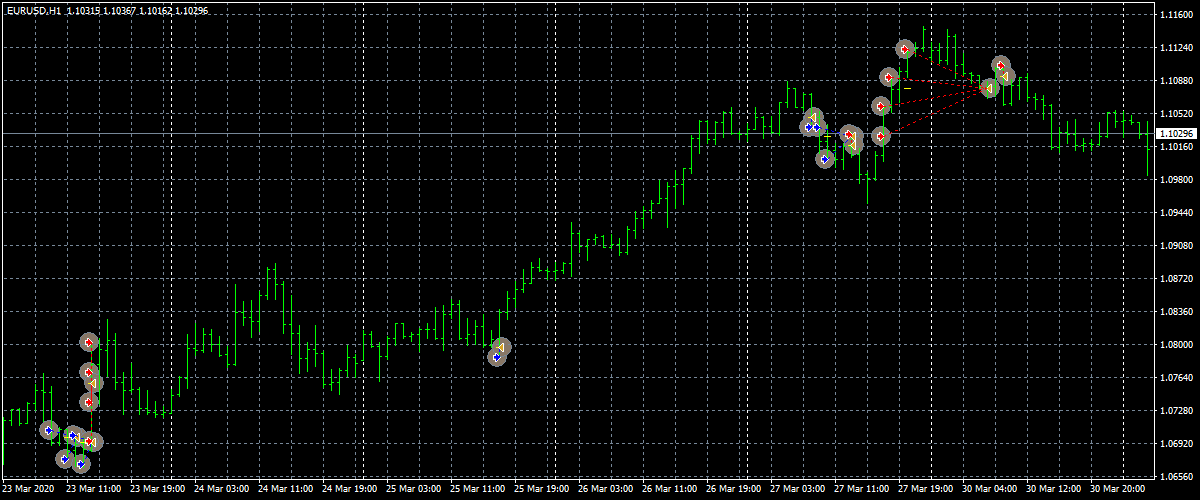Image resolution: width=1200 pixels, height=500 pixels.
Task: Click price axis label 1.10880
Action: (1176, 81)
